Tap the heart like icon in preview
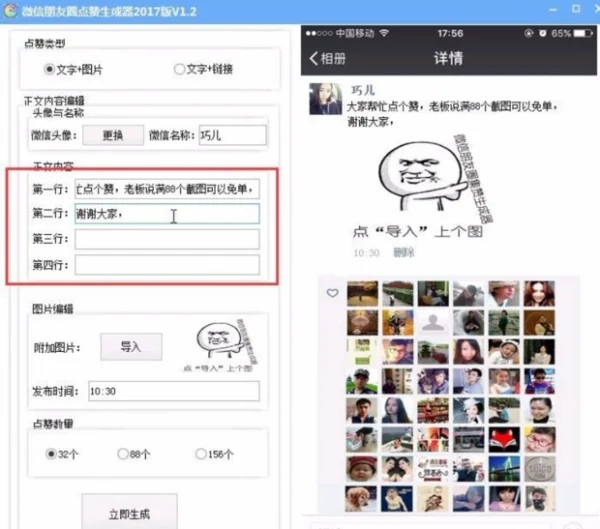The image size is (600, 529). 333,293
